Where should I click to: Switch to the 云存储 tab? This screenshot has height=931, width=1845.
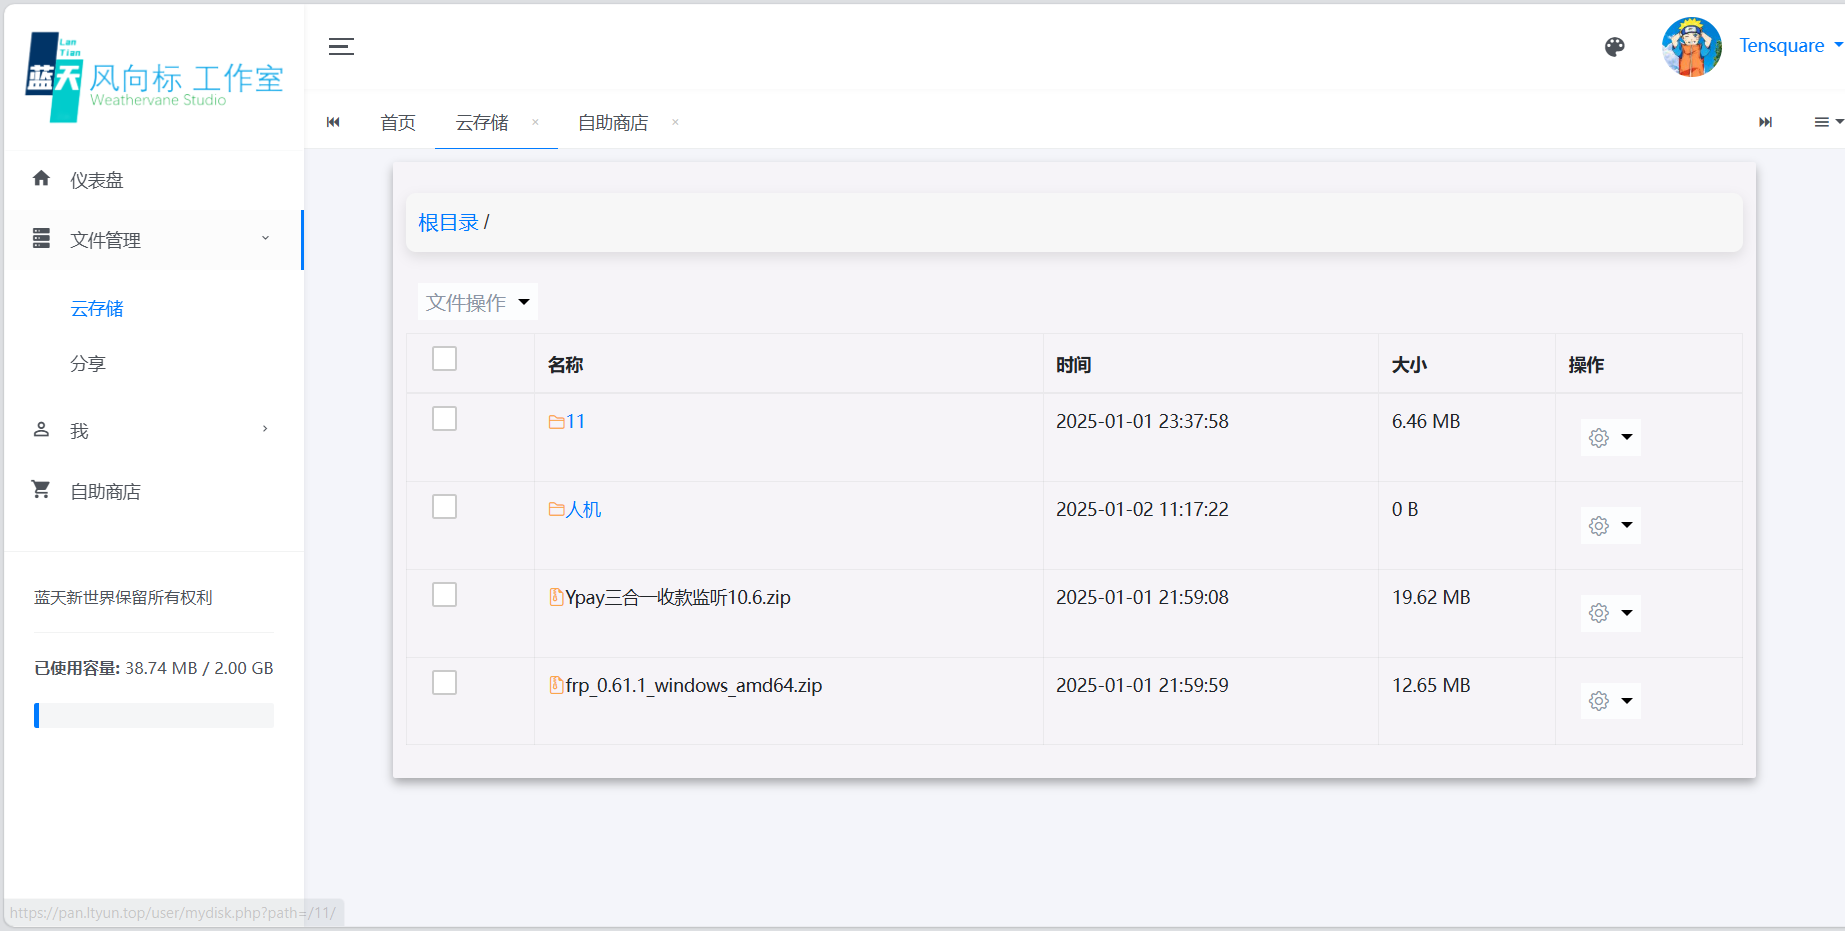[482, 122]
